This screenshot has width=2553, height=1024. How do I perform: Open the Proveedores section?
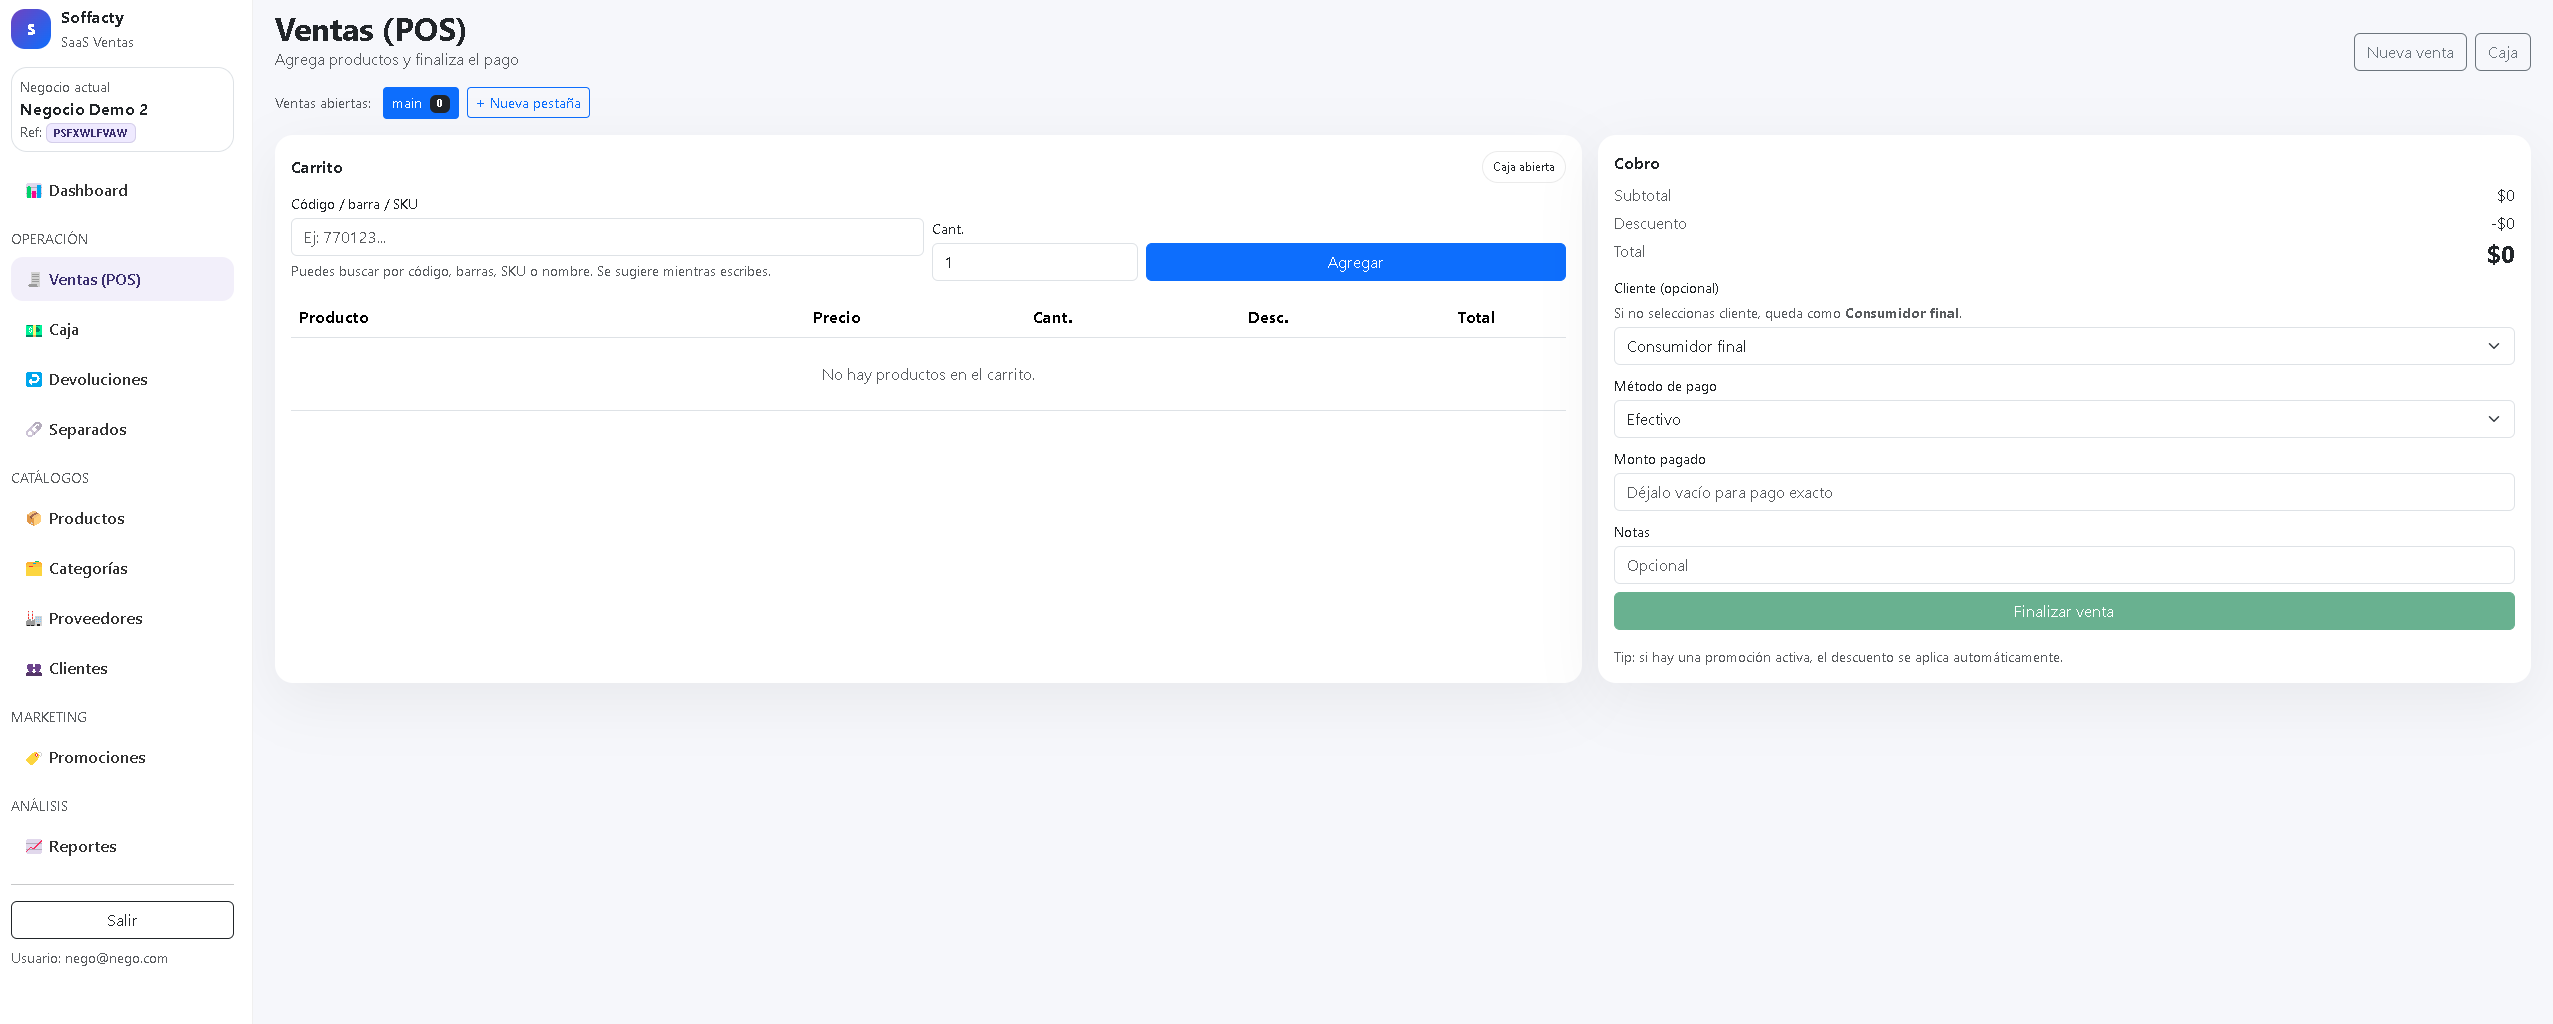click(95, 618)
